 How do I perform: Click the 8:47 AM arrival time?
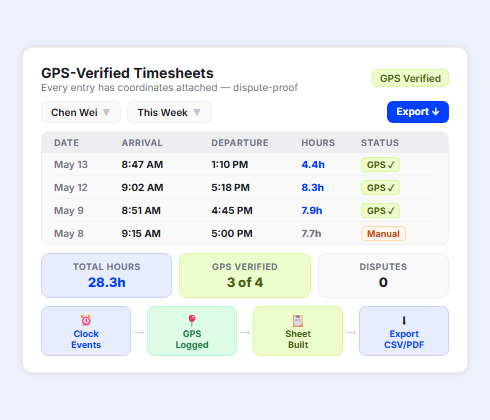tap(142, 165)
